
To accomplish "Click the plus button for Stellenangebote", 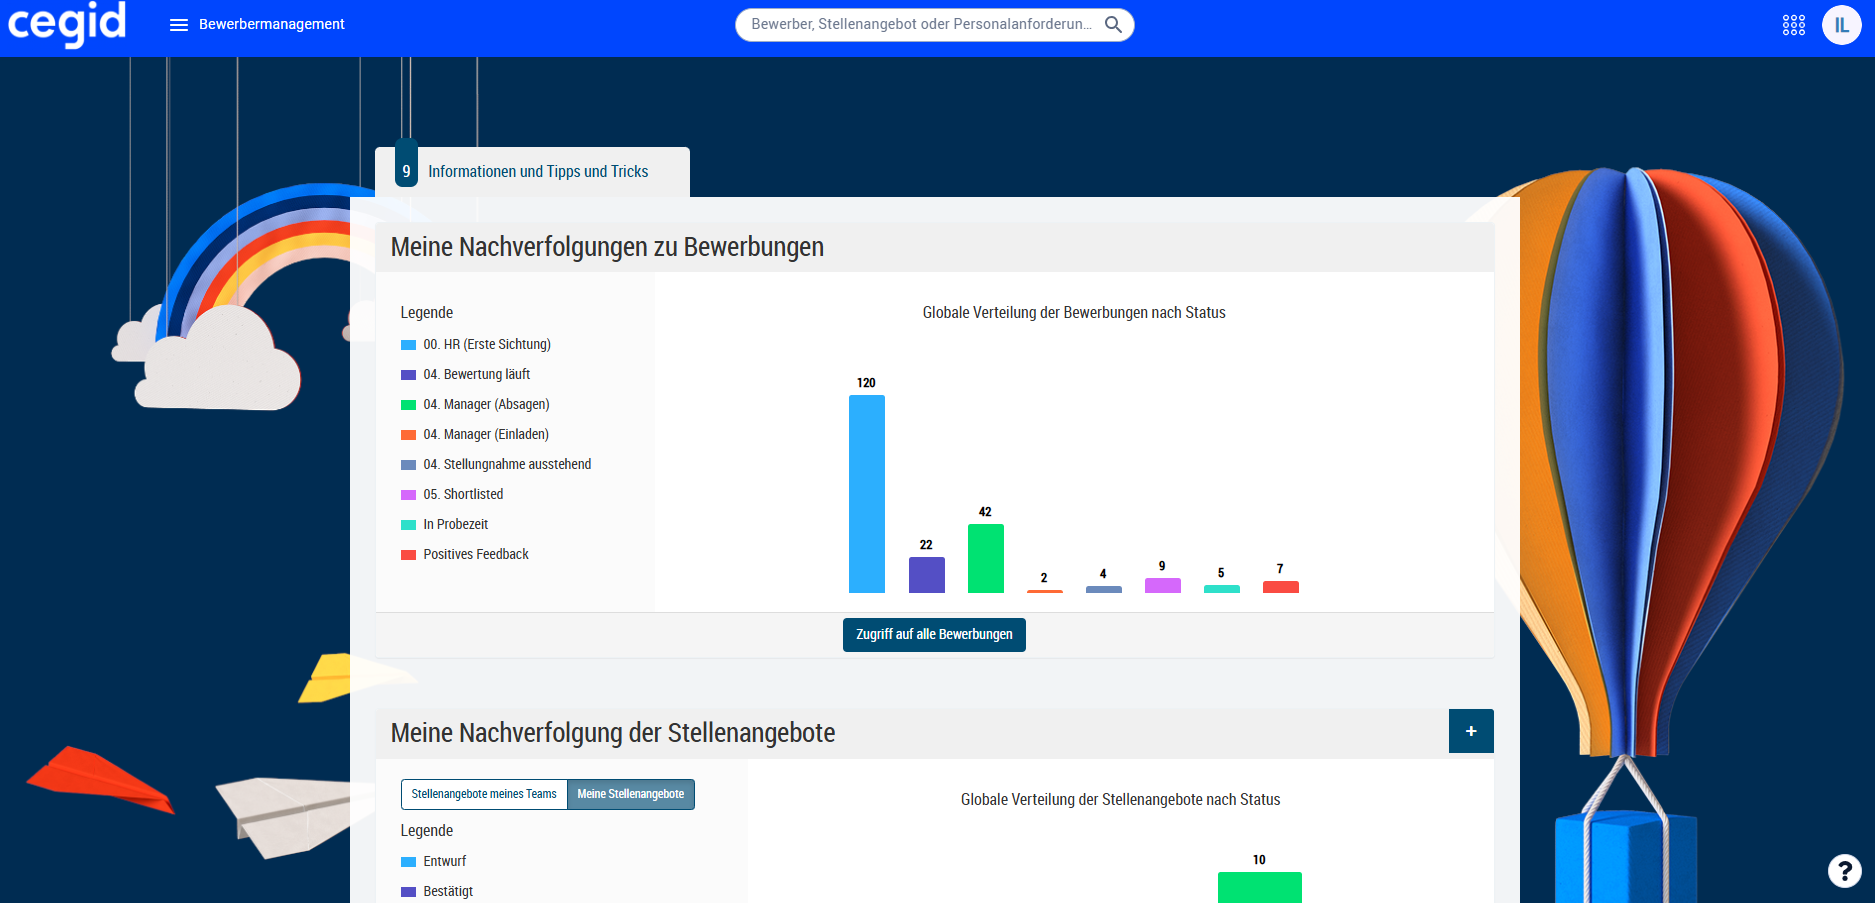I will click(1471, 731).
